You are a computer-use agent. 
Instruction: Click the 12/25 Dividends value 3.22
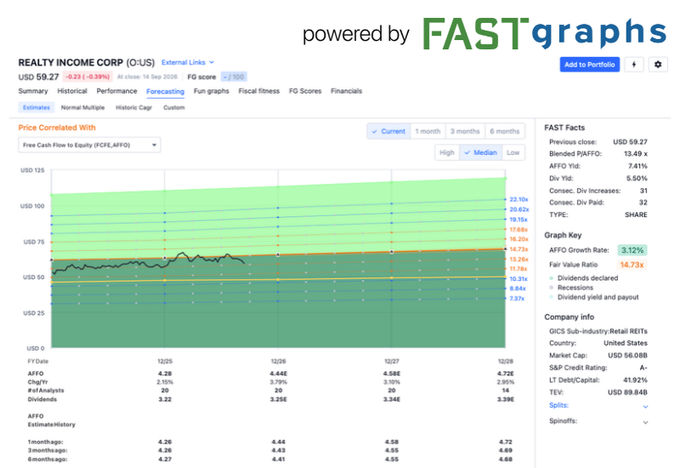[x=165, y=399]
